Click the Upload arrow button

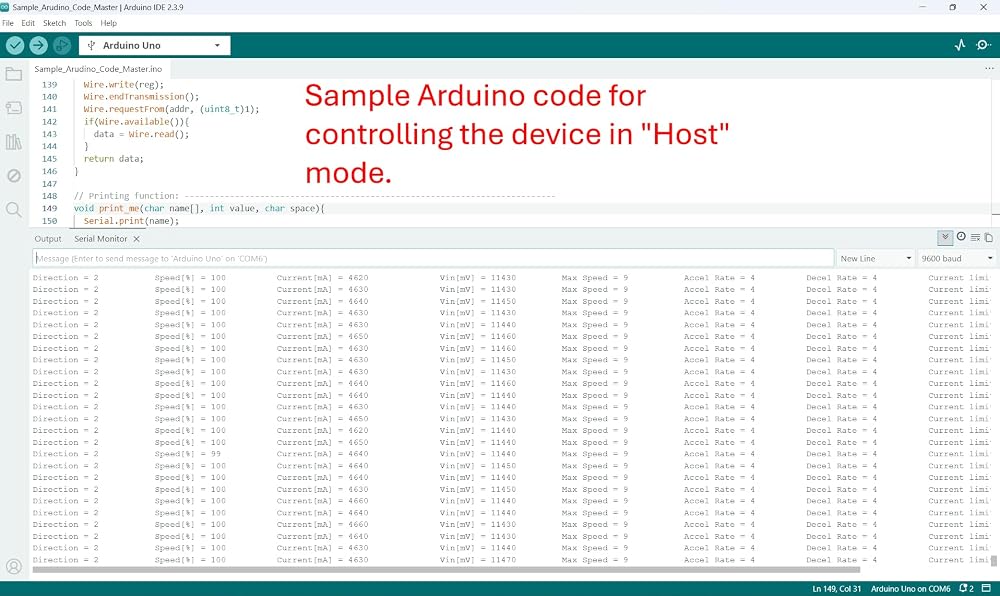pyautogui.click(x=38, y=45)
